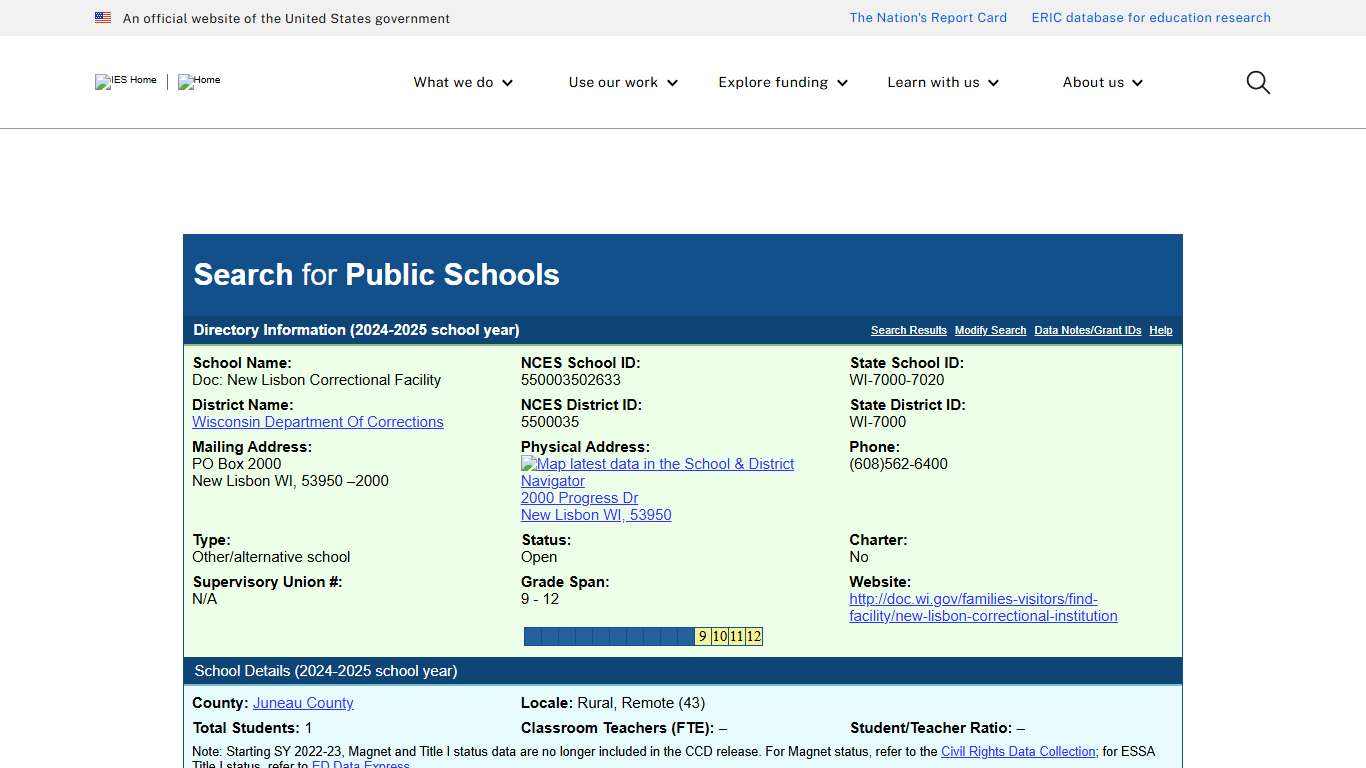This screenshot has height=768, width=1366.
Task: Open the site search magnifier
Action: [1257, 82]
